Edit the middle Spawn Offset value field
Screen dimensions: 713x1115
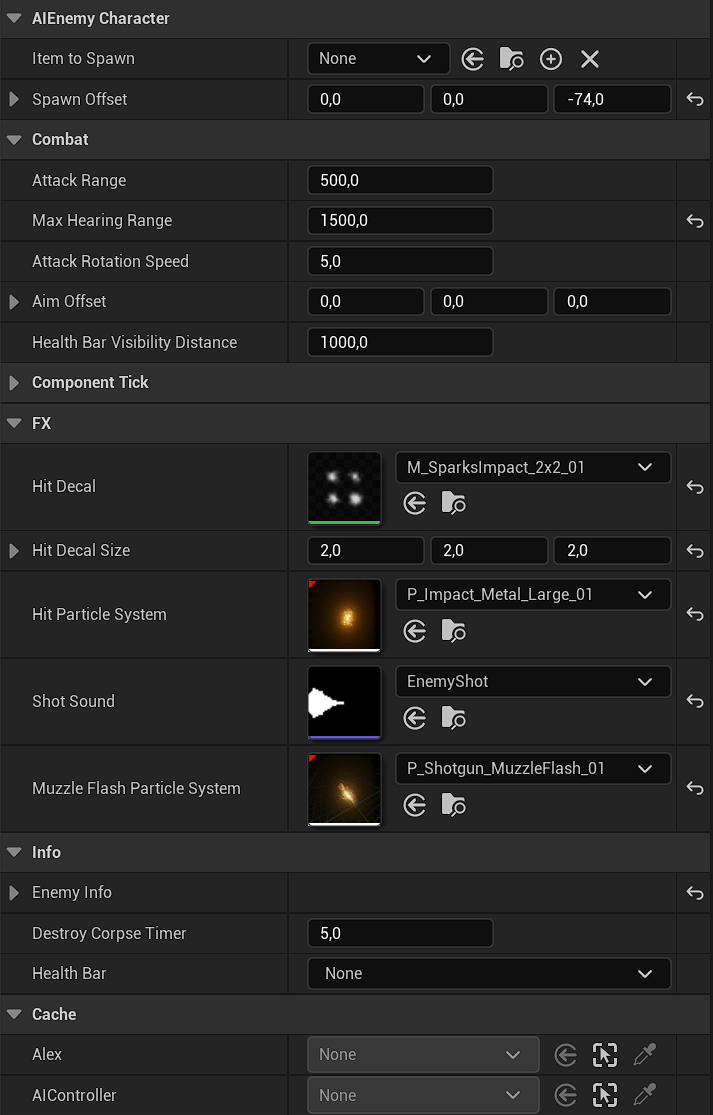[489, 100]
